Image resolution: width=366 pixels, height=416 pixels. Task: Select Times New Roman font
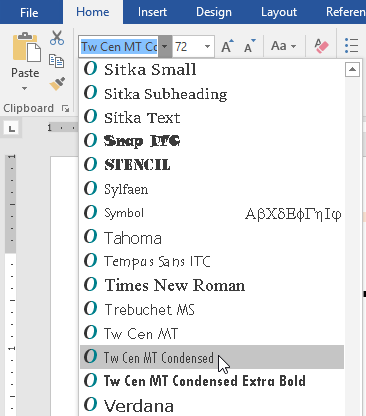tap(212, 285)
